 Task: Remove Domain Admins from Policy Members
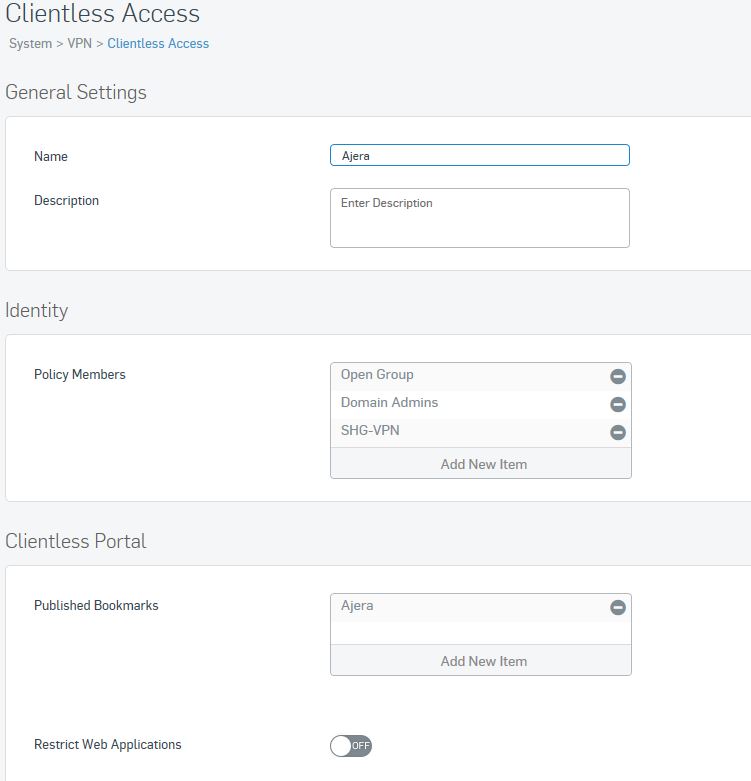(618, 404)
